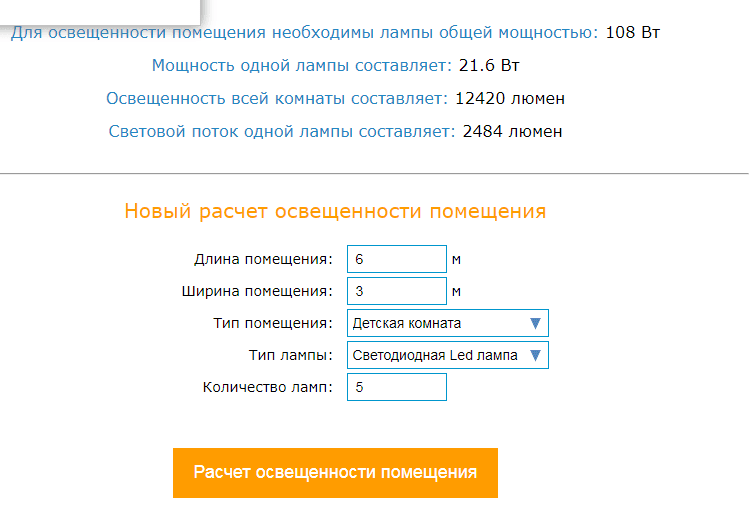
Task: Click the 21.6 Вт lamp power value
Action: [x=489, y=66]
